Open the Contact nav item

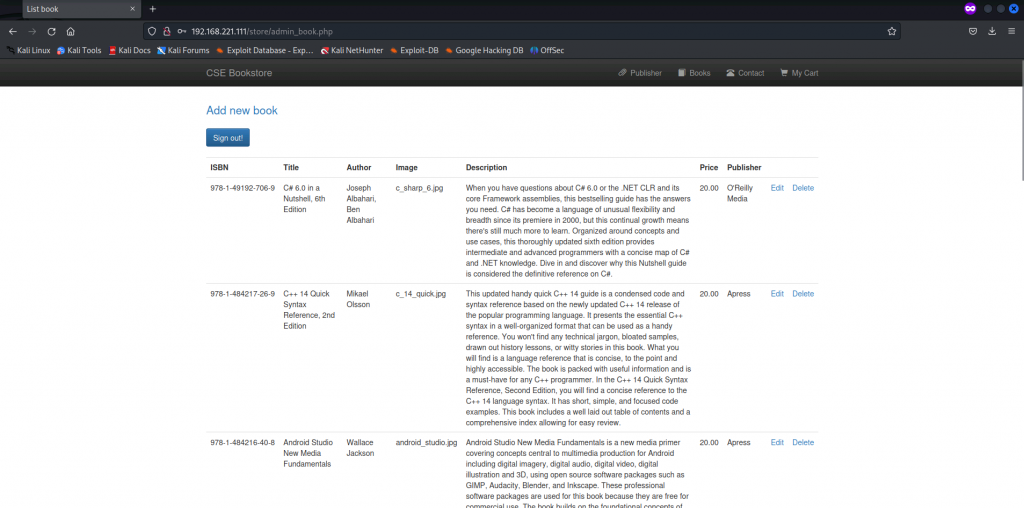745,73
